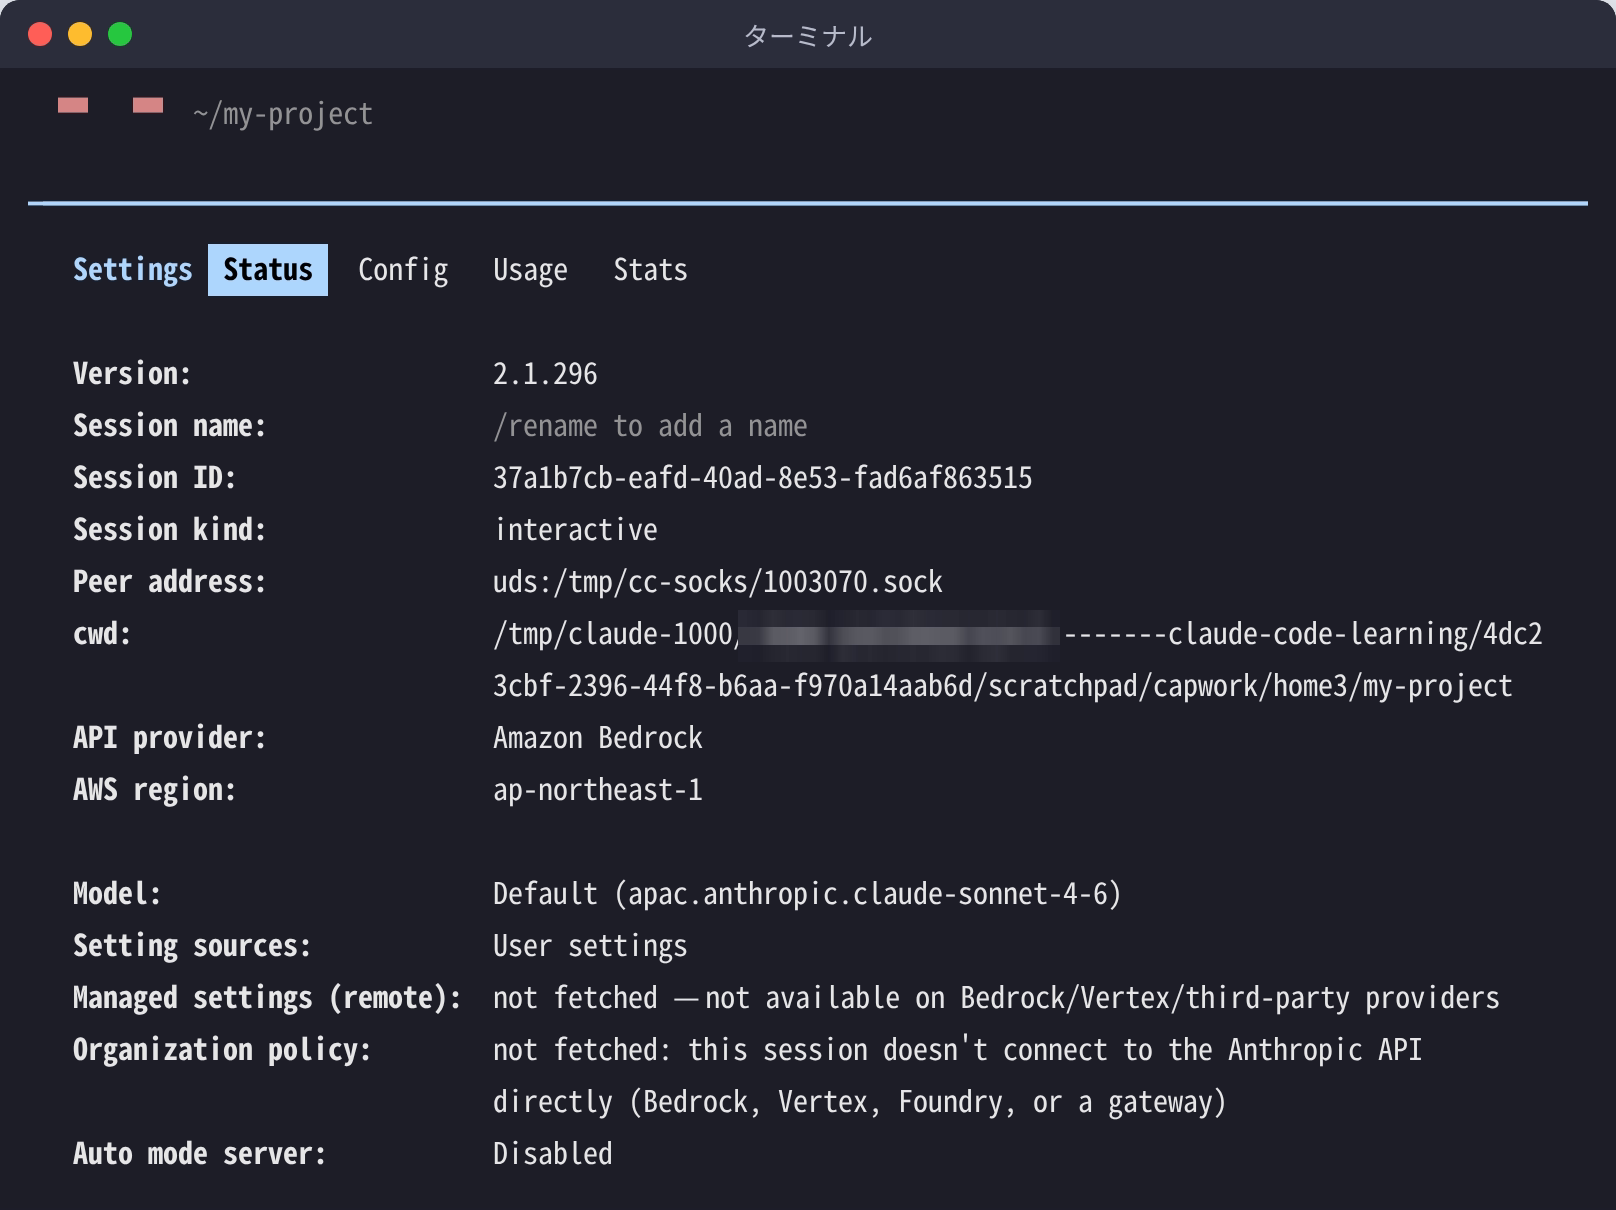
Task: Click the peer address uds:/tmp/cc-socks/1003070.sock
Action: point(717,582)
